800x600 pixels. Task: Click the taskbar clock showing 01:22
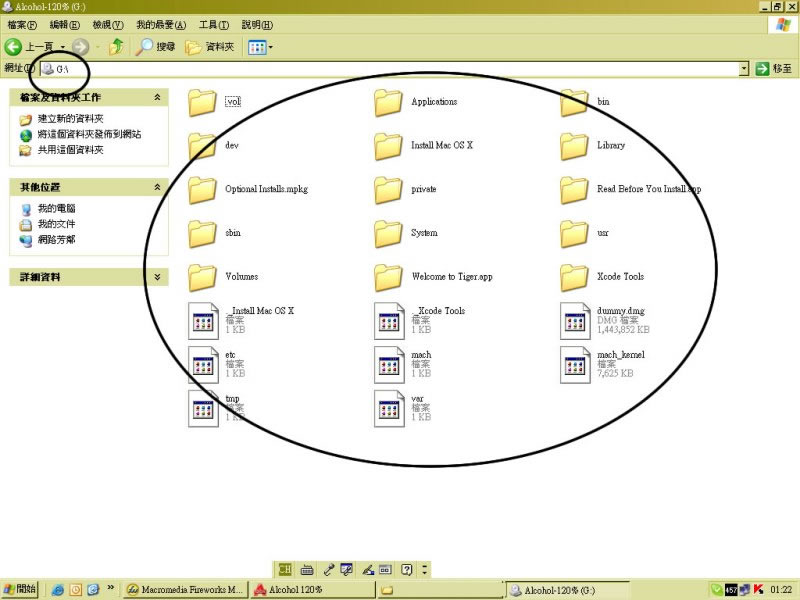point(781,589)
